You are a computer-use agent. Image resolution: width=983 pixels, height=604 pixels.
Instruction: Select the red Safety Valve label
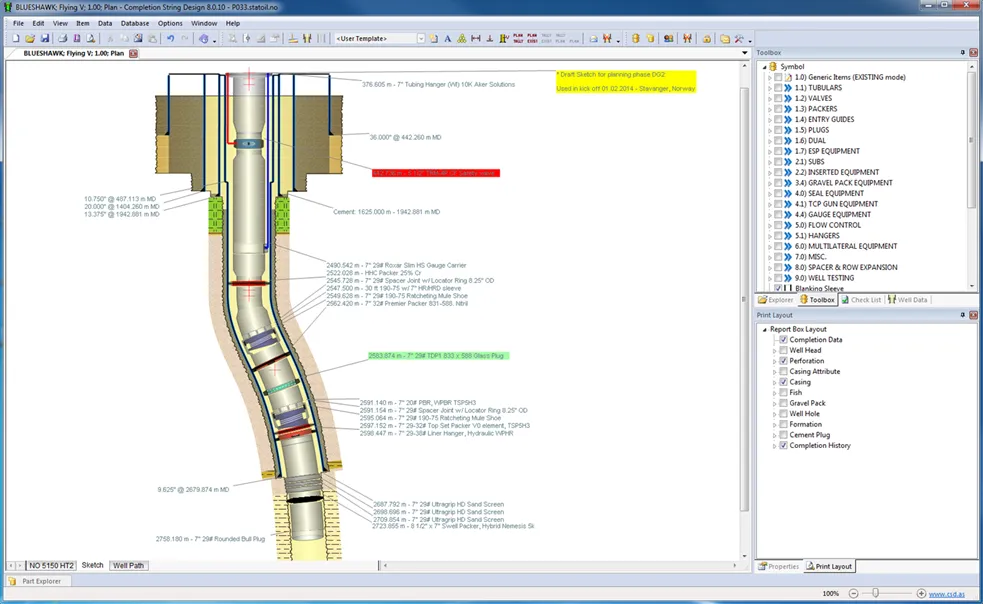click(x=436, y=173)
